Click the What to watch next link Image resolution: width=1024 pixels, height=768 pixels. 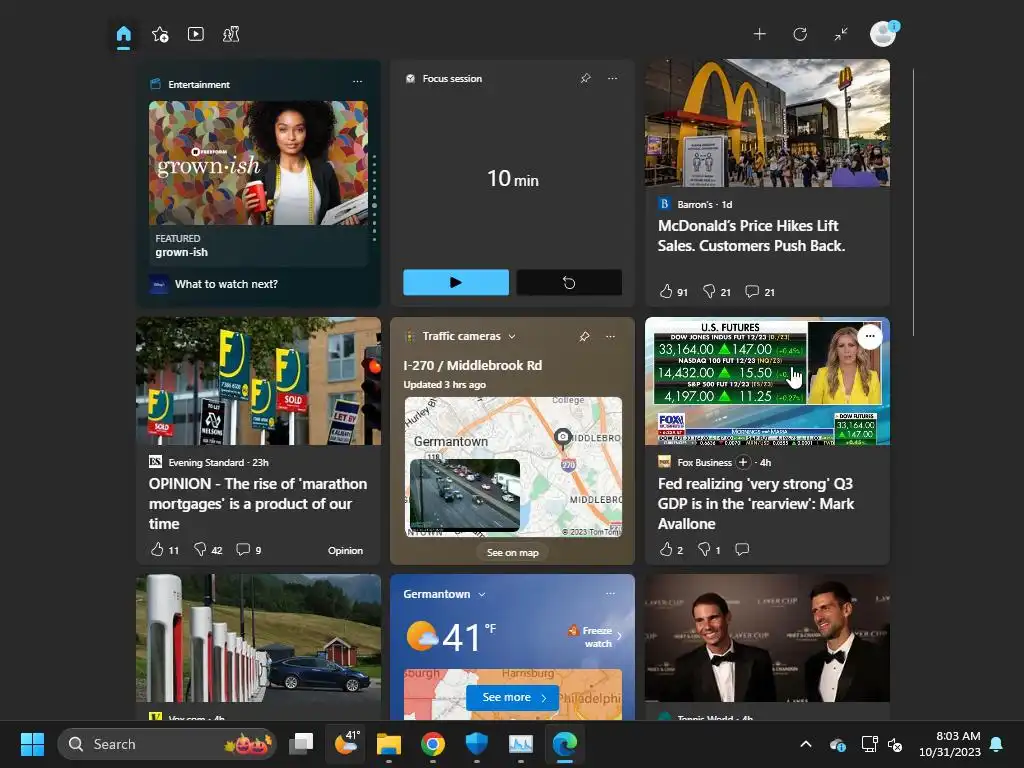[x=226, y=284]
